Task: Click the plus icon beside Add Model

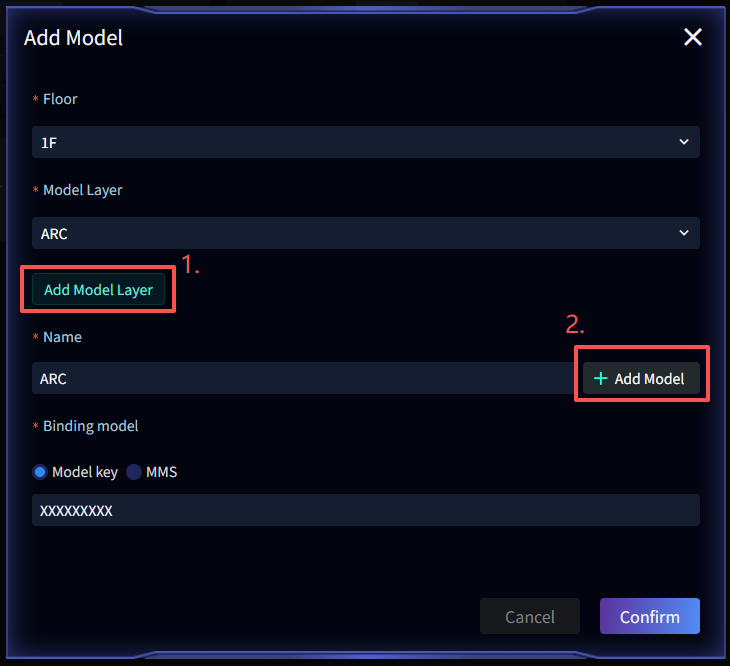Action: (x=601, y=379)
